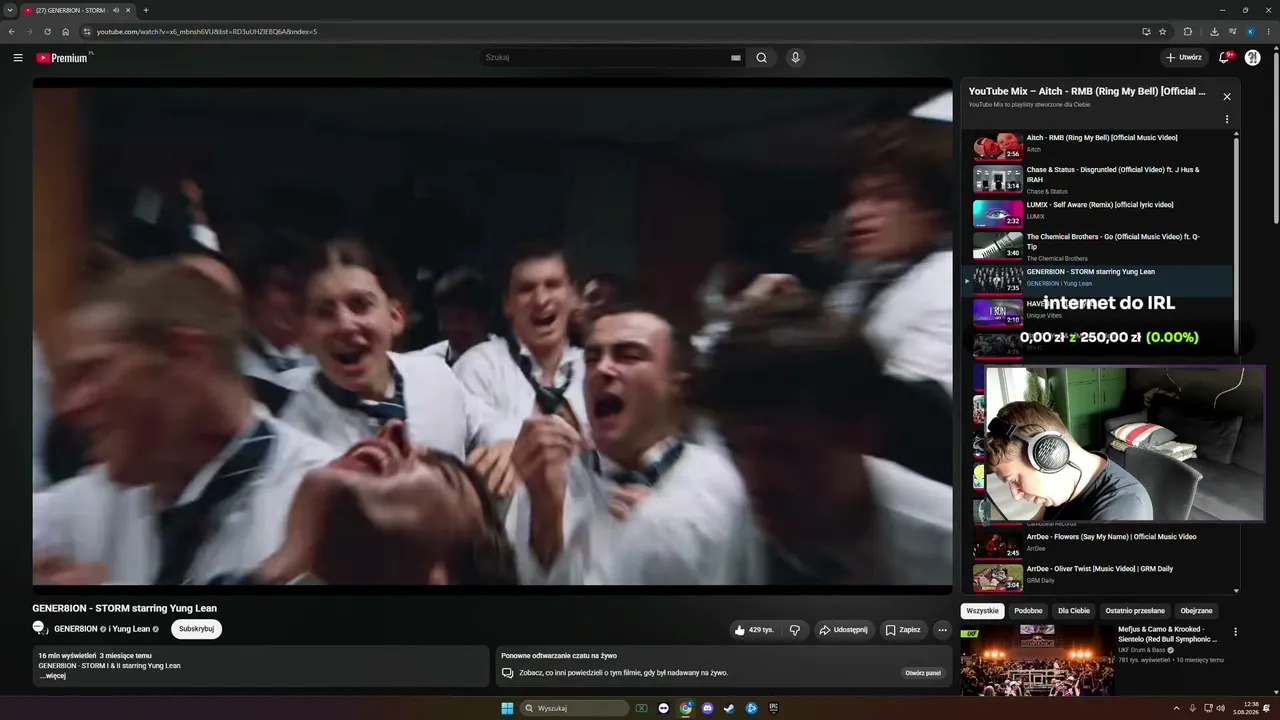The image size is (1280, 720).
Task: Select the Wszystkie filter chip
Action: pos(982,611)
